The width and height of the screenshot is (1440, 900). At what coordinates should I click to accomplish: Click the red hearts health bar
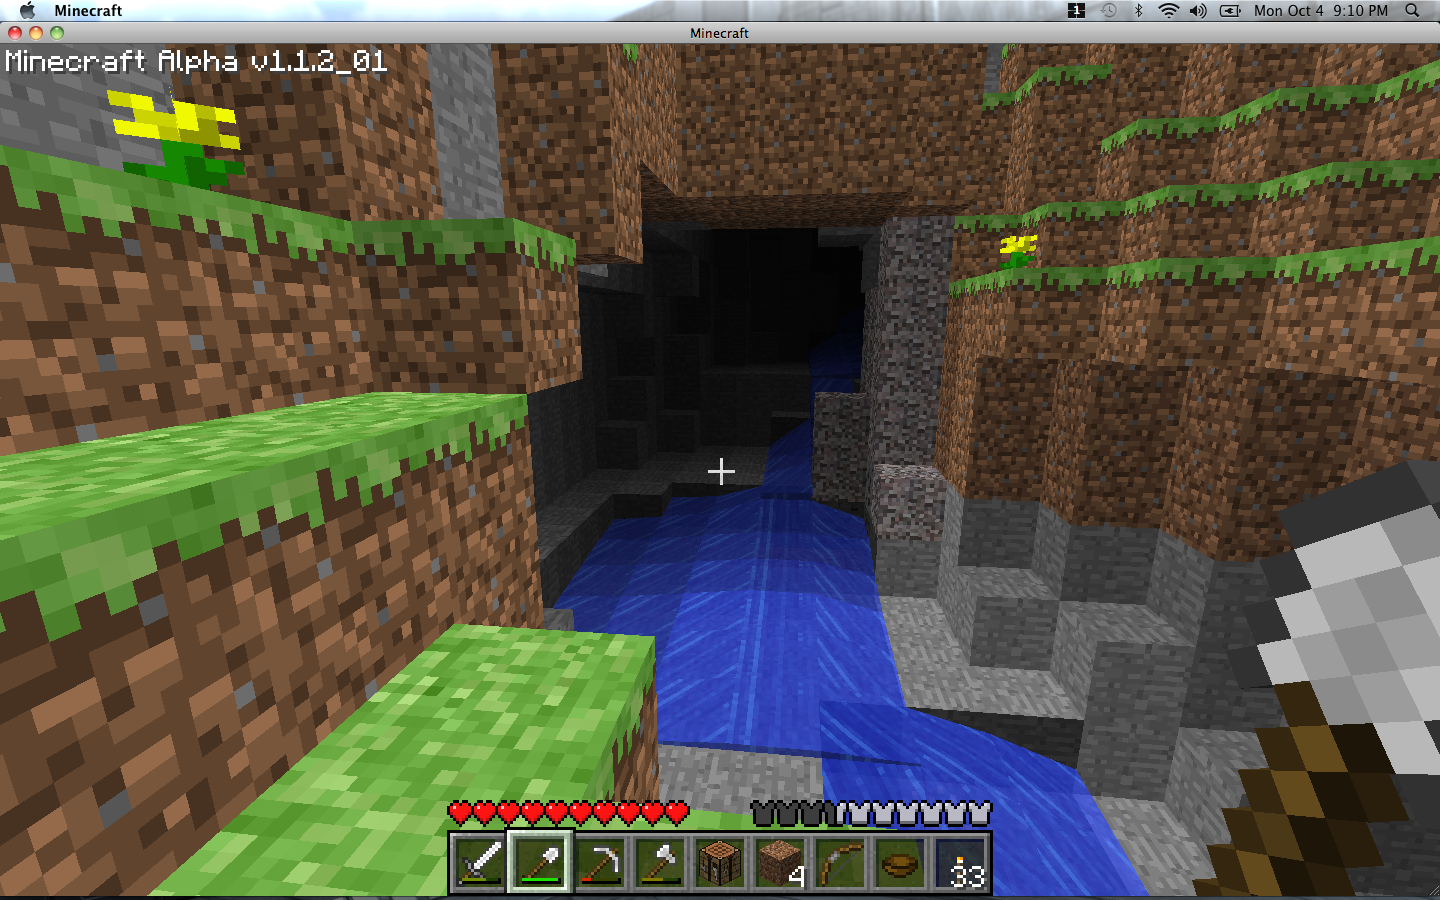568,813
